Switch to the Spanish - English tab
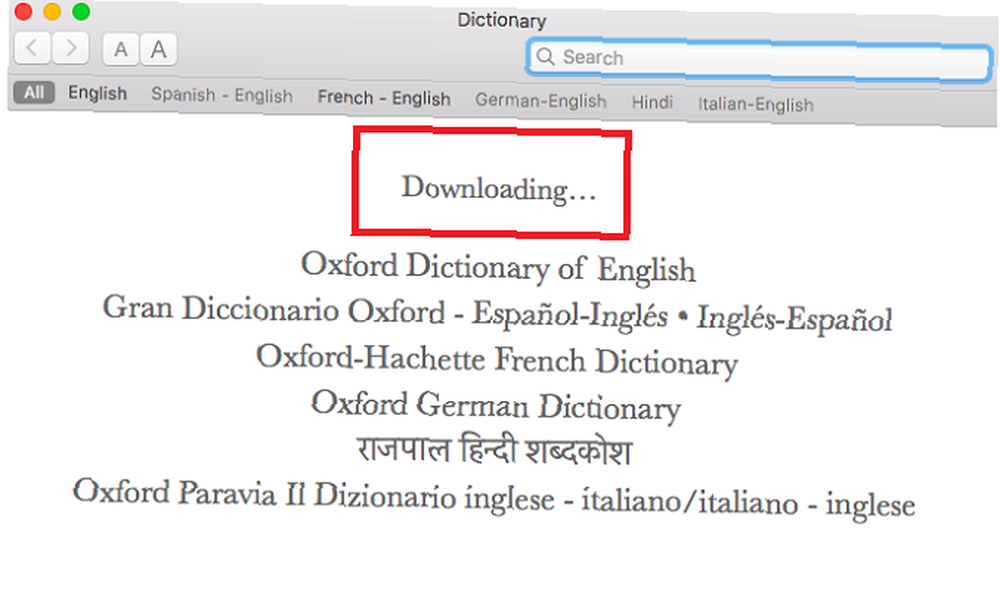The height and width of the screenshot is (593, 1000). coord(222,95)
